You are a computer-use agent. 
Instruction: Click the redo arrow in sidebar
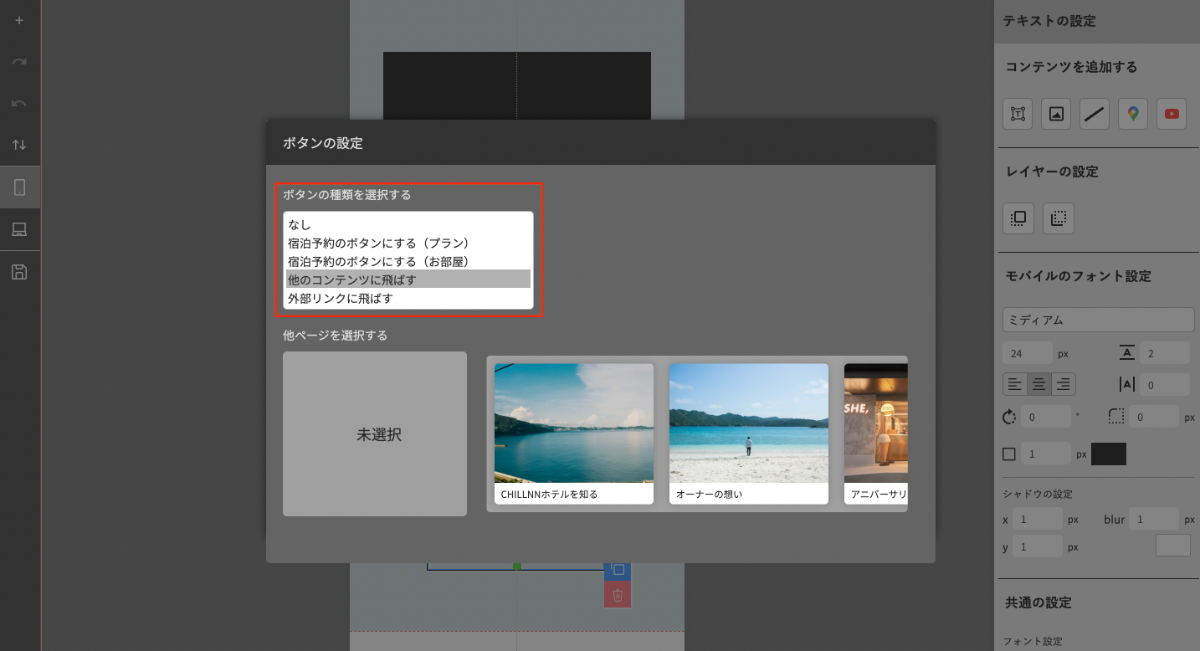19,60
